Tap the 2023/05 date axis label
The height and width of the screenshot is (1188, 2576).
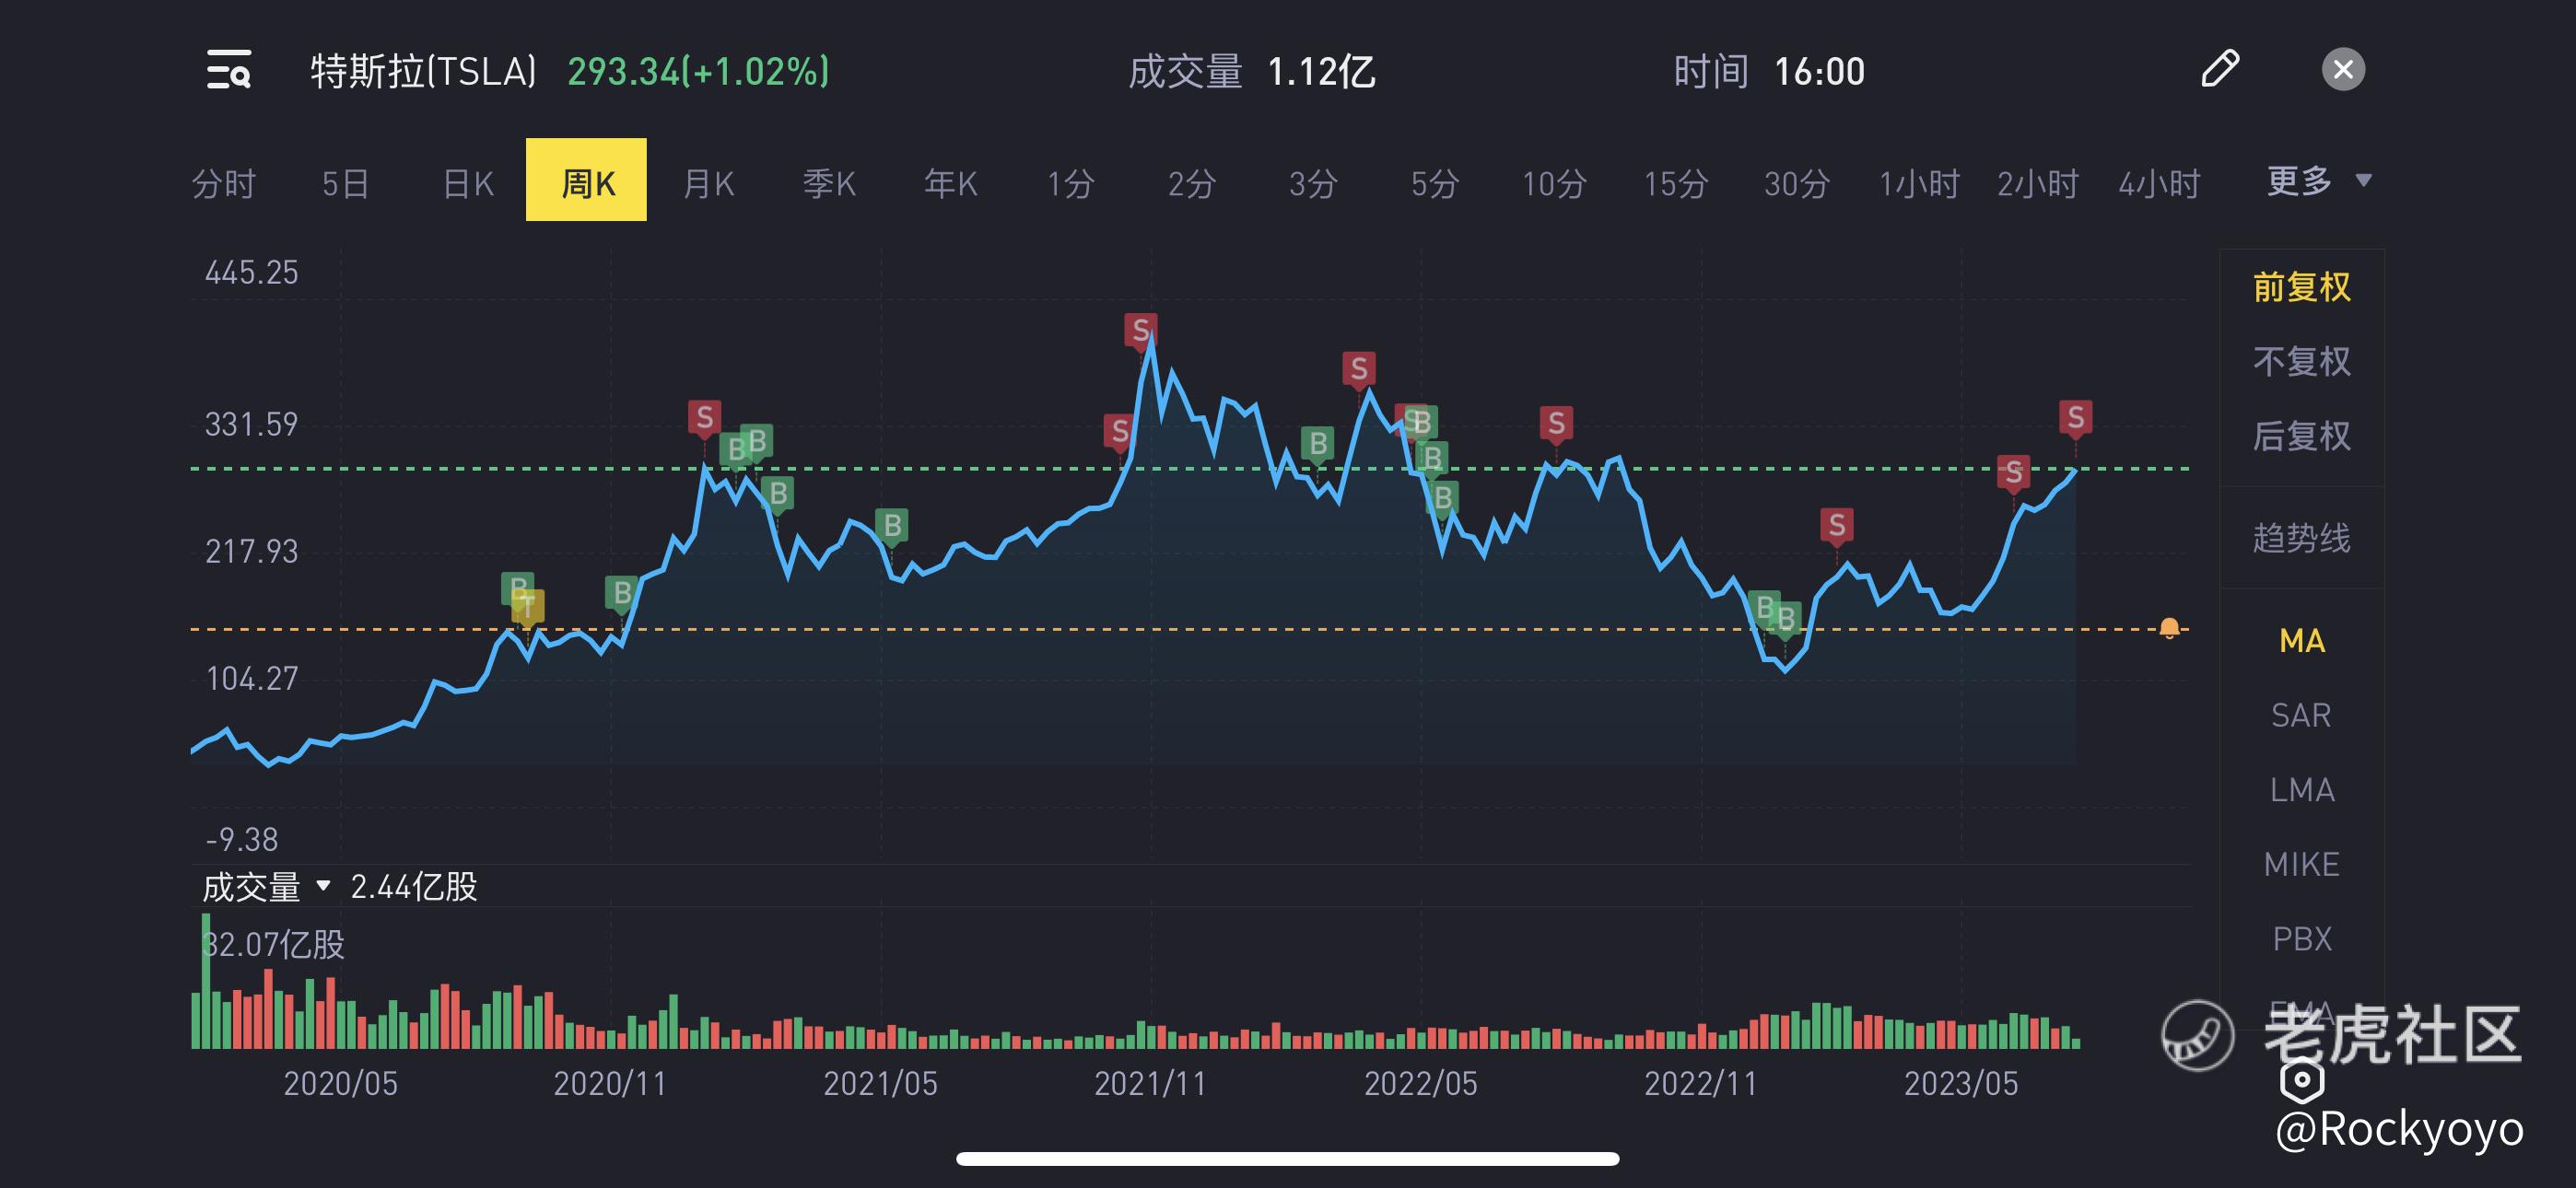coord(1961,1084)
